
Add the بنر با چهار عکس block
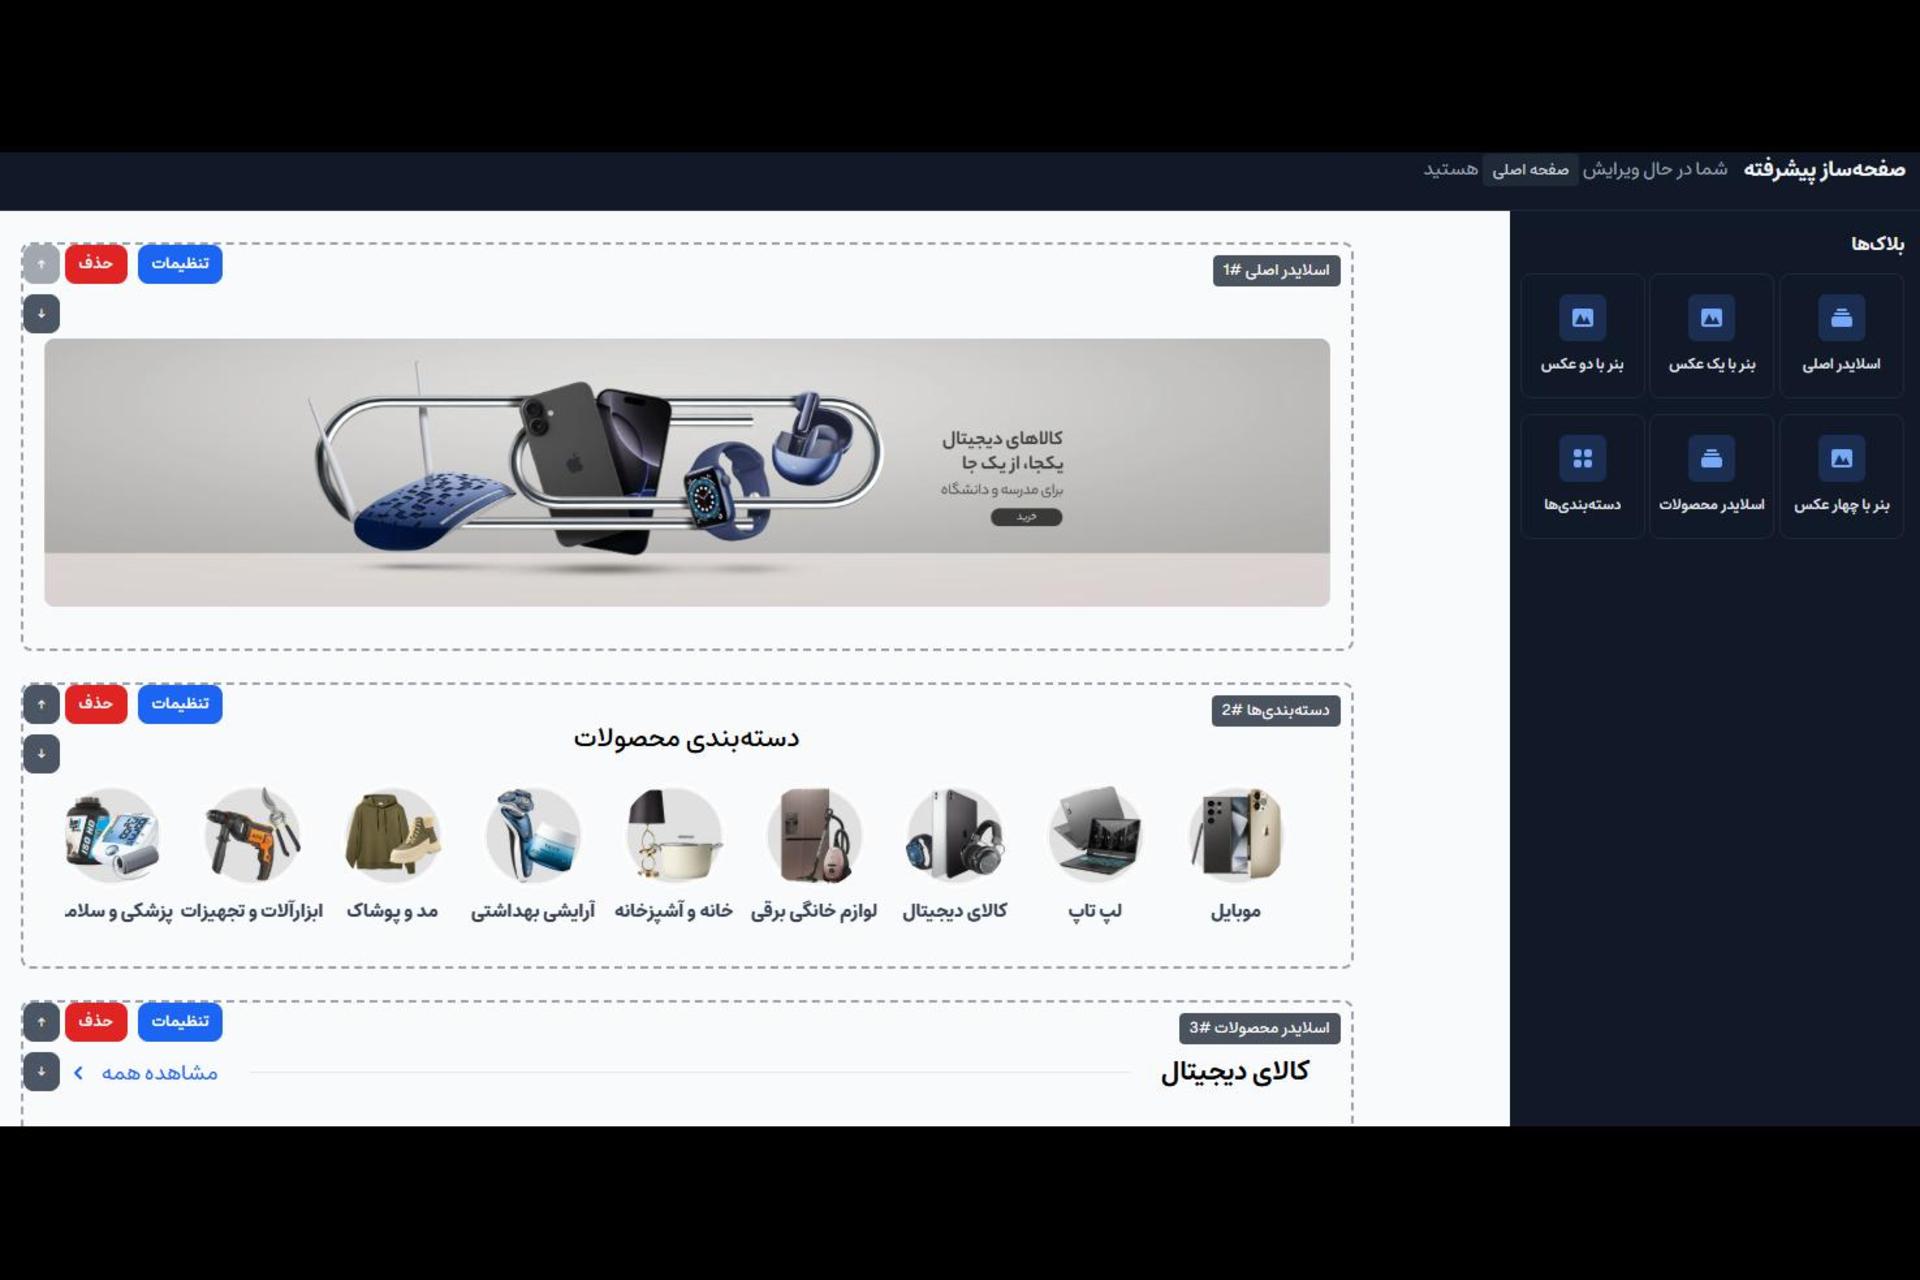pyautogui.click(x=1841, y=477)
